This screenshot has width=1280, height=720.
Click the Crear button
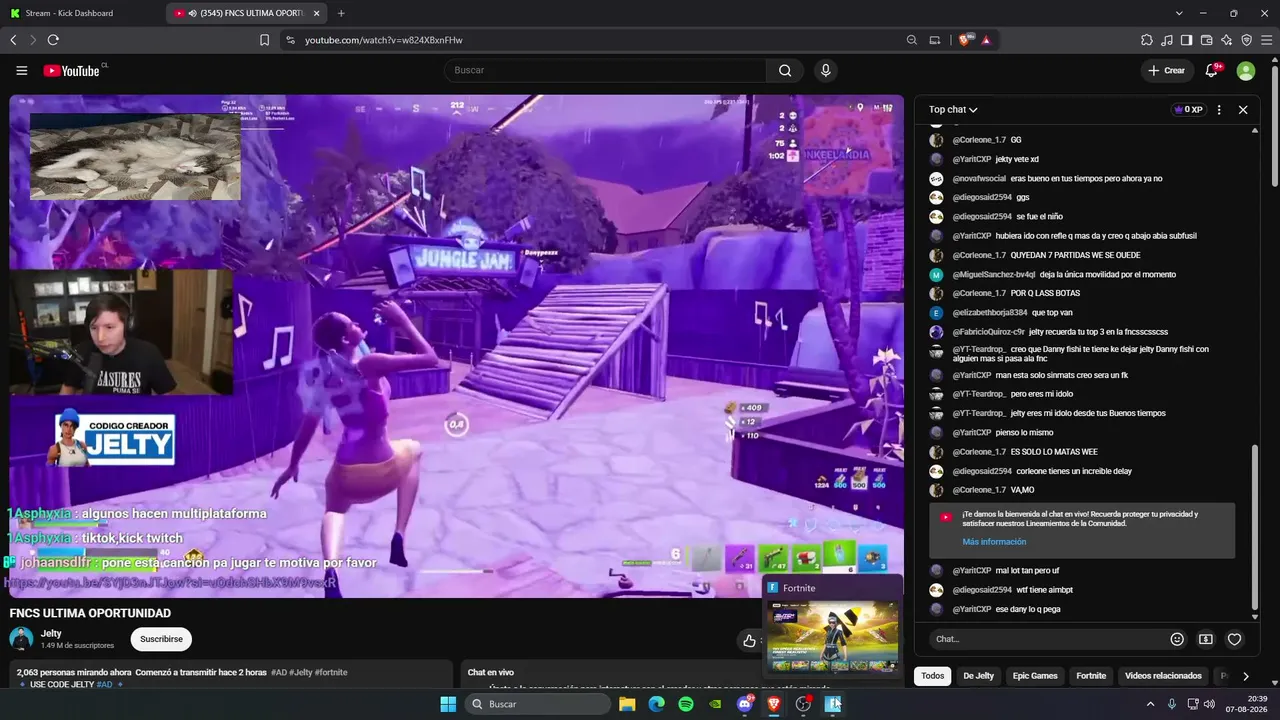point(1167,71)
